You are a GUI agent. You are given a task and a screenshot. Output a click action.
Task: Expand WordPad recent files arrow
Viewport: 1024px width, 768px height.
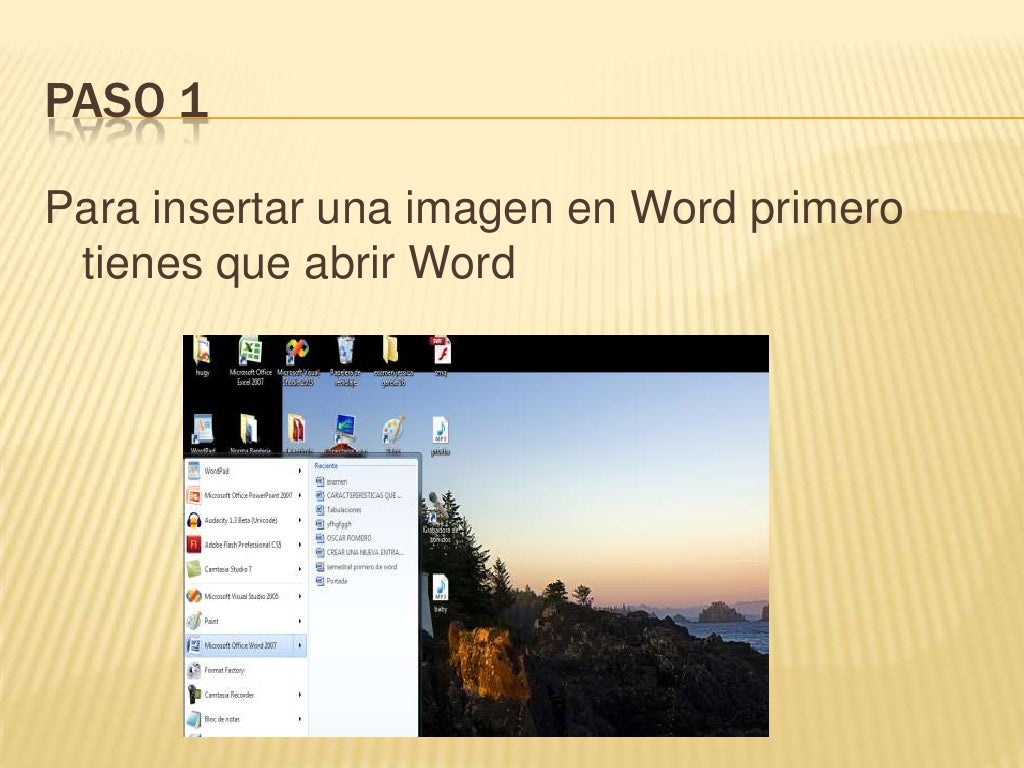point(300,471)
